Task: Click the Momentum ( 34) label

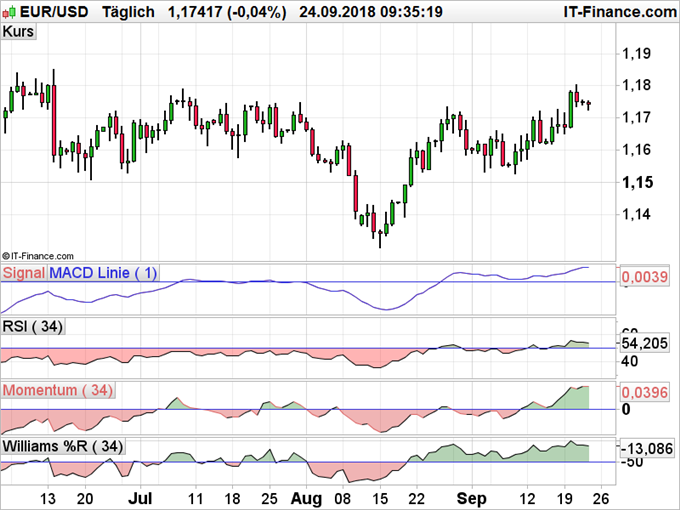Action: 58,390
